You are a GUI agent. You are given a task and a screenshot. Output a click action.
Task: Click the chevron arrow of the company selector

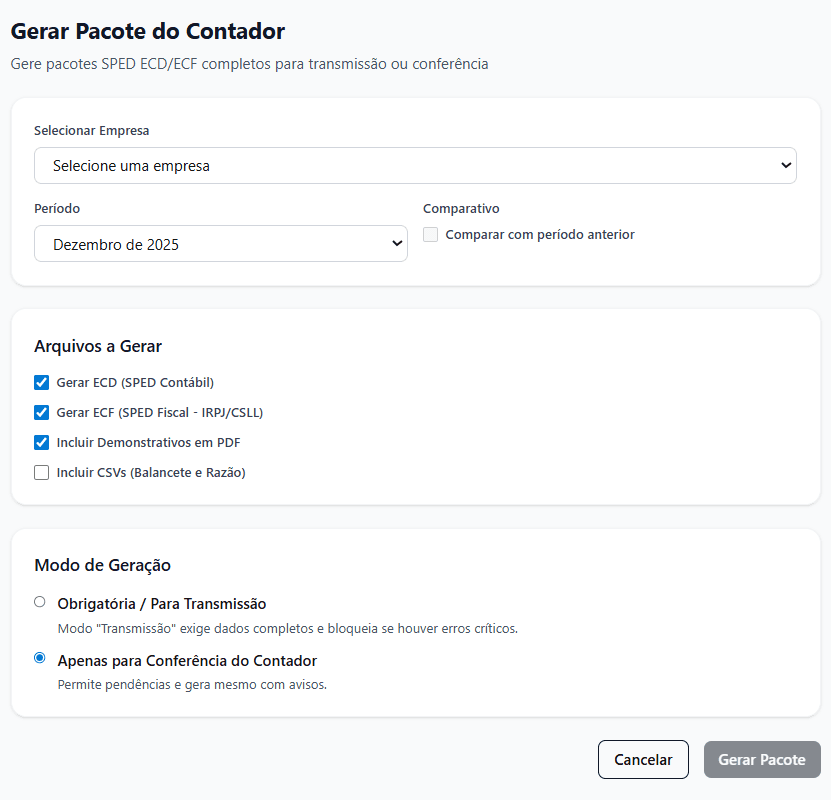point(786,166)
